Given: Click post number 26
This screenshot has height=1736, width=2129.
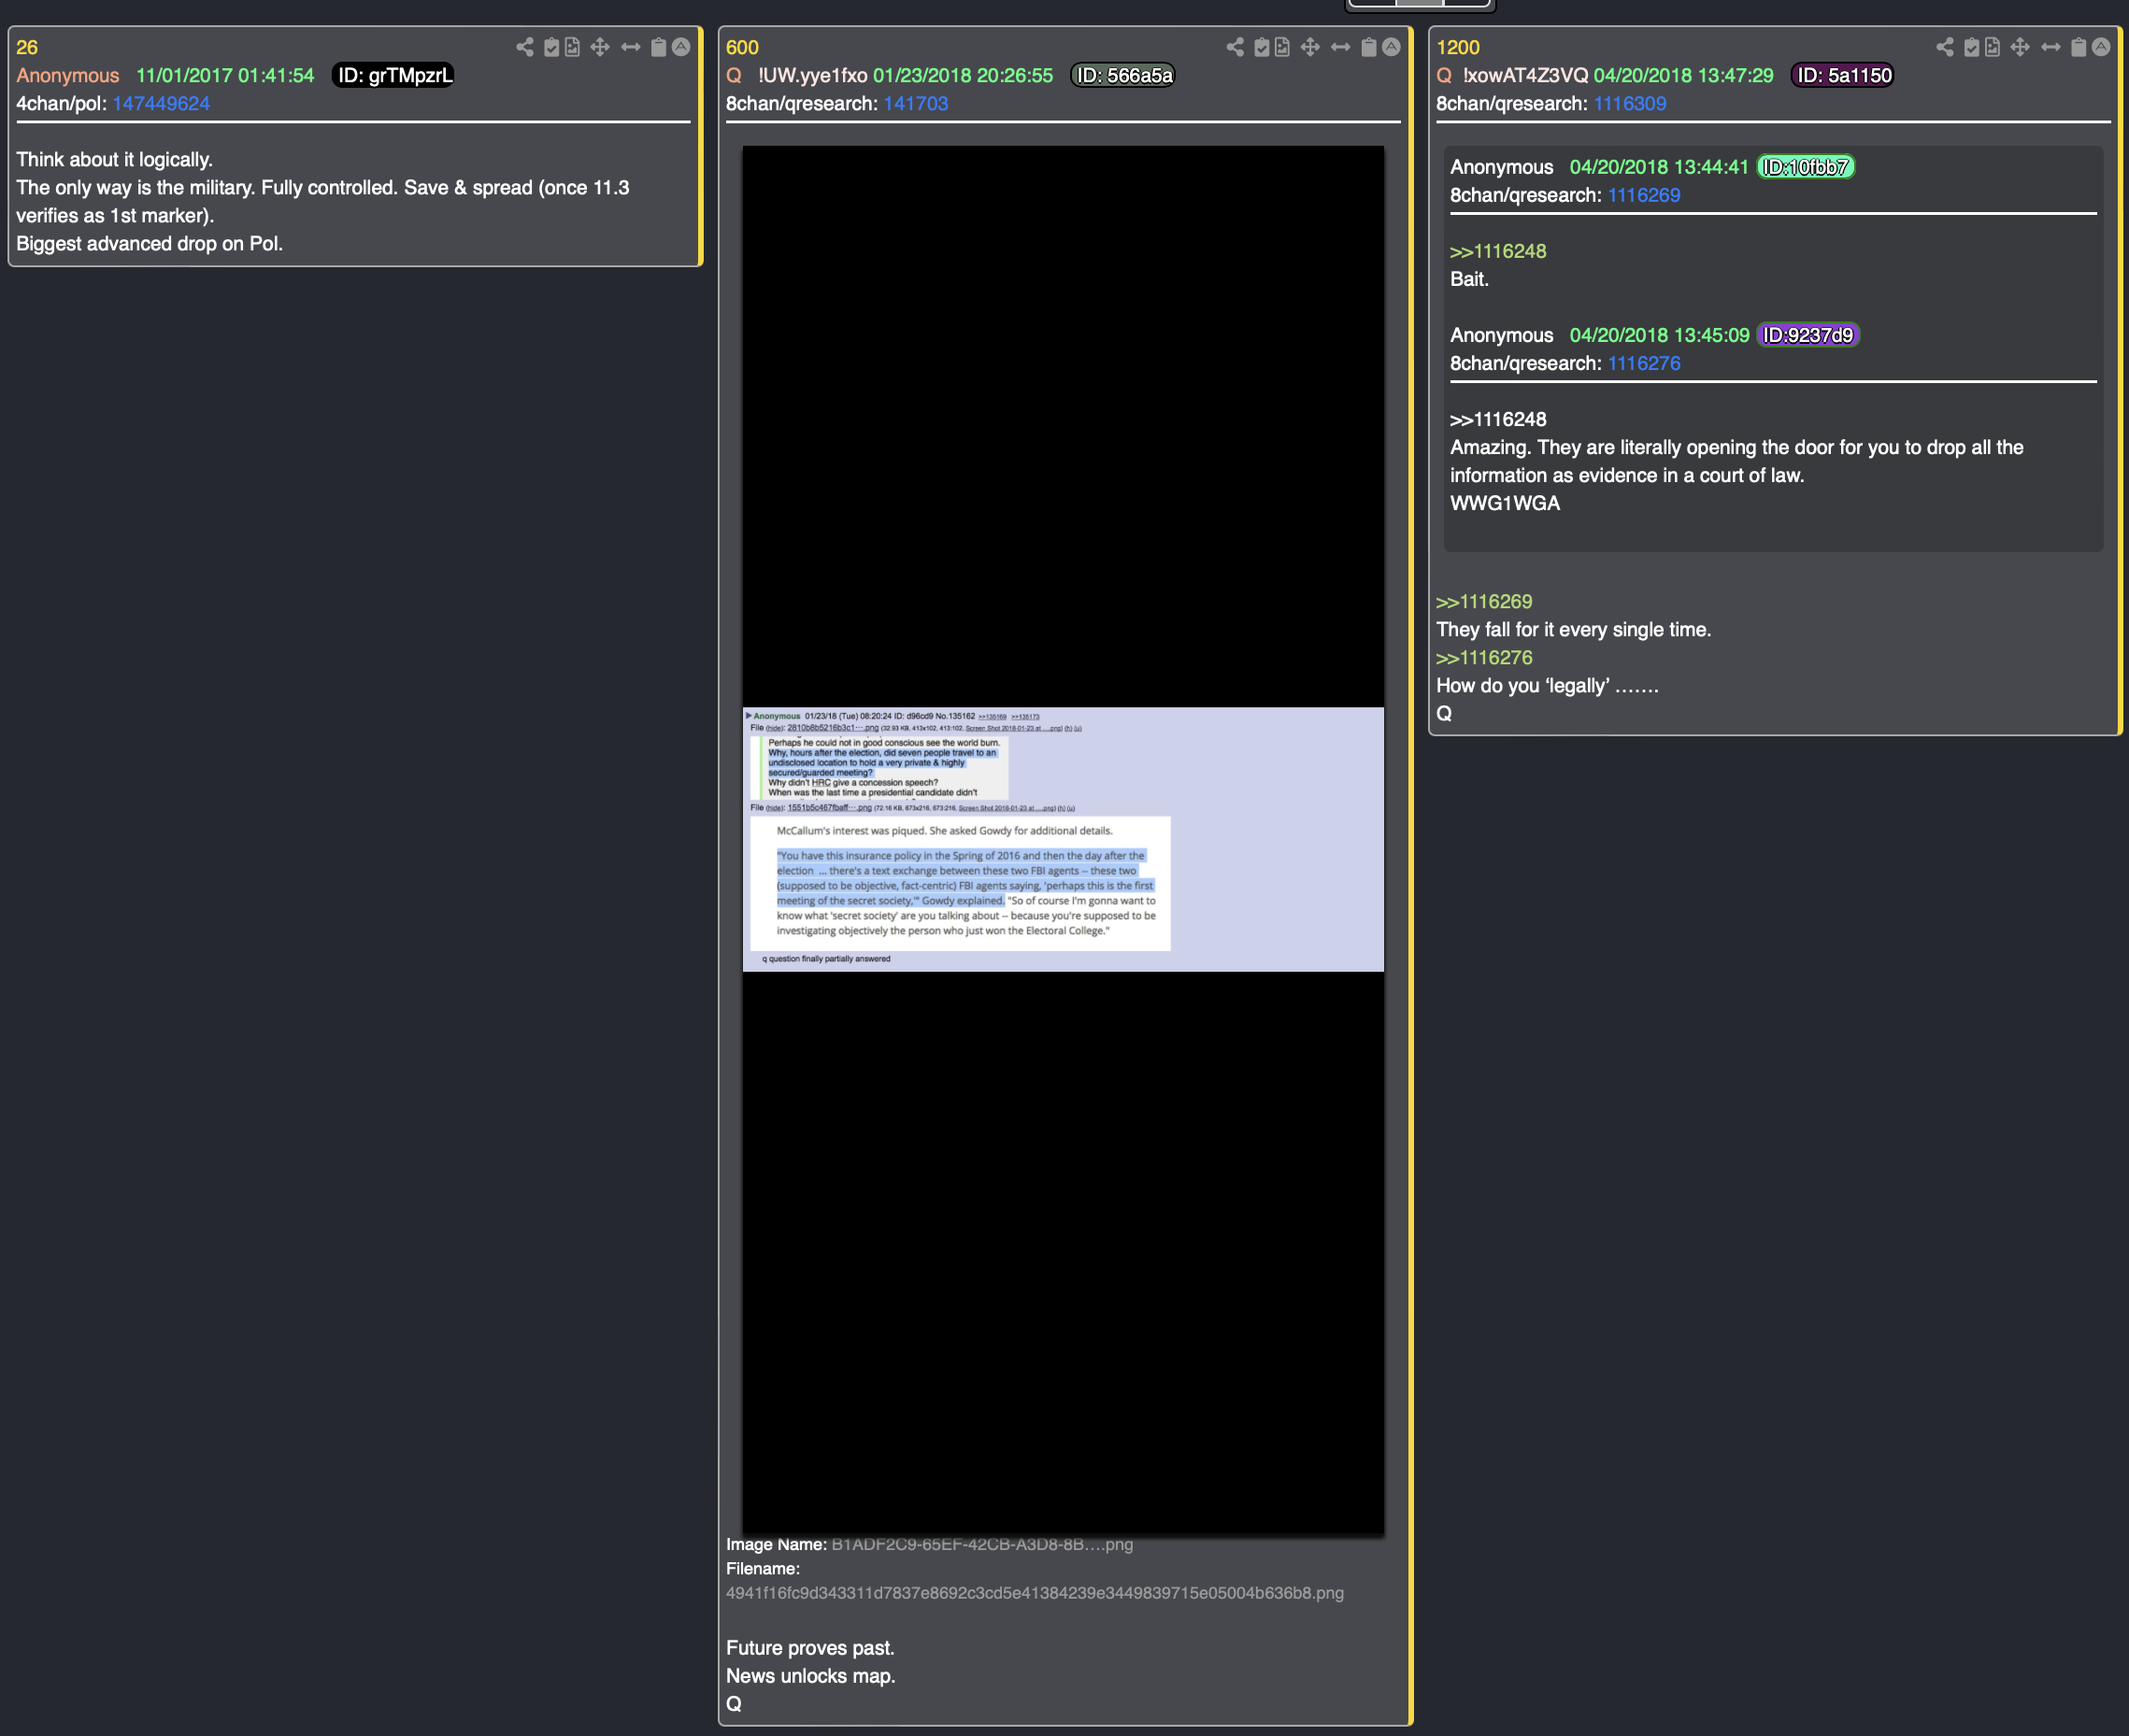Looking at the screenshot, I should click(x=27, y=48).
